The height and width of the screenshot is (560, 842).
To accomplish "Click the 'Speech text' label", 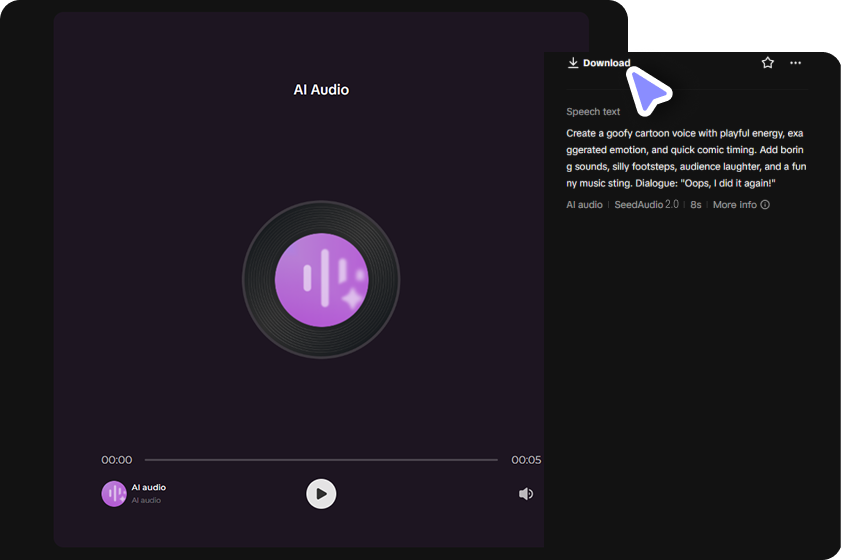I will point(593,112).
